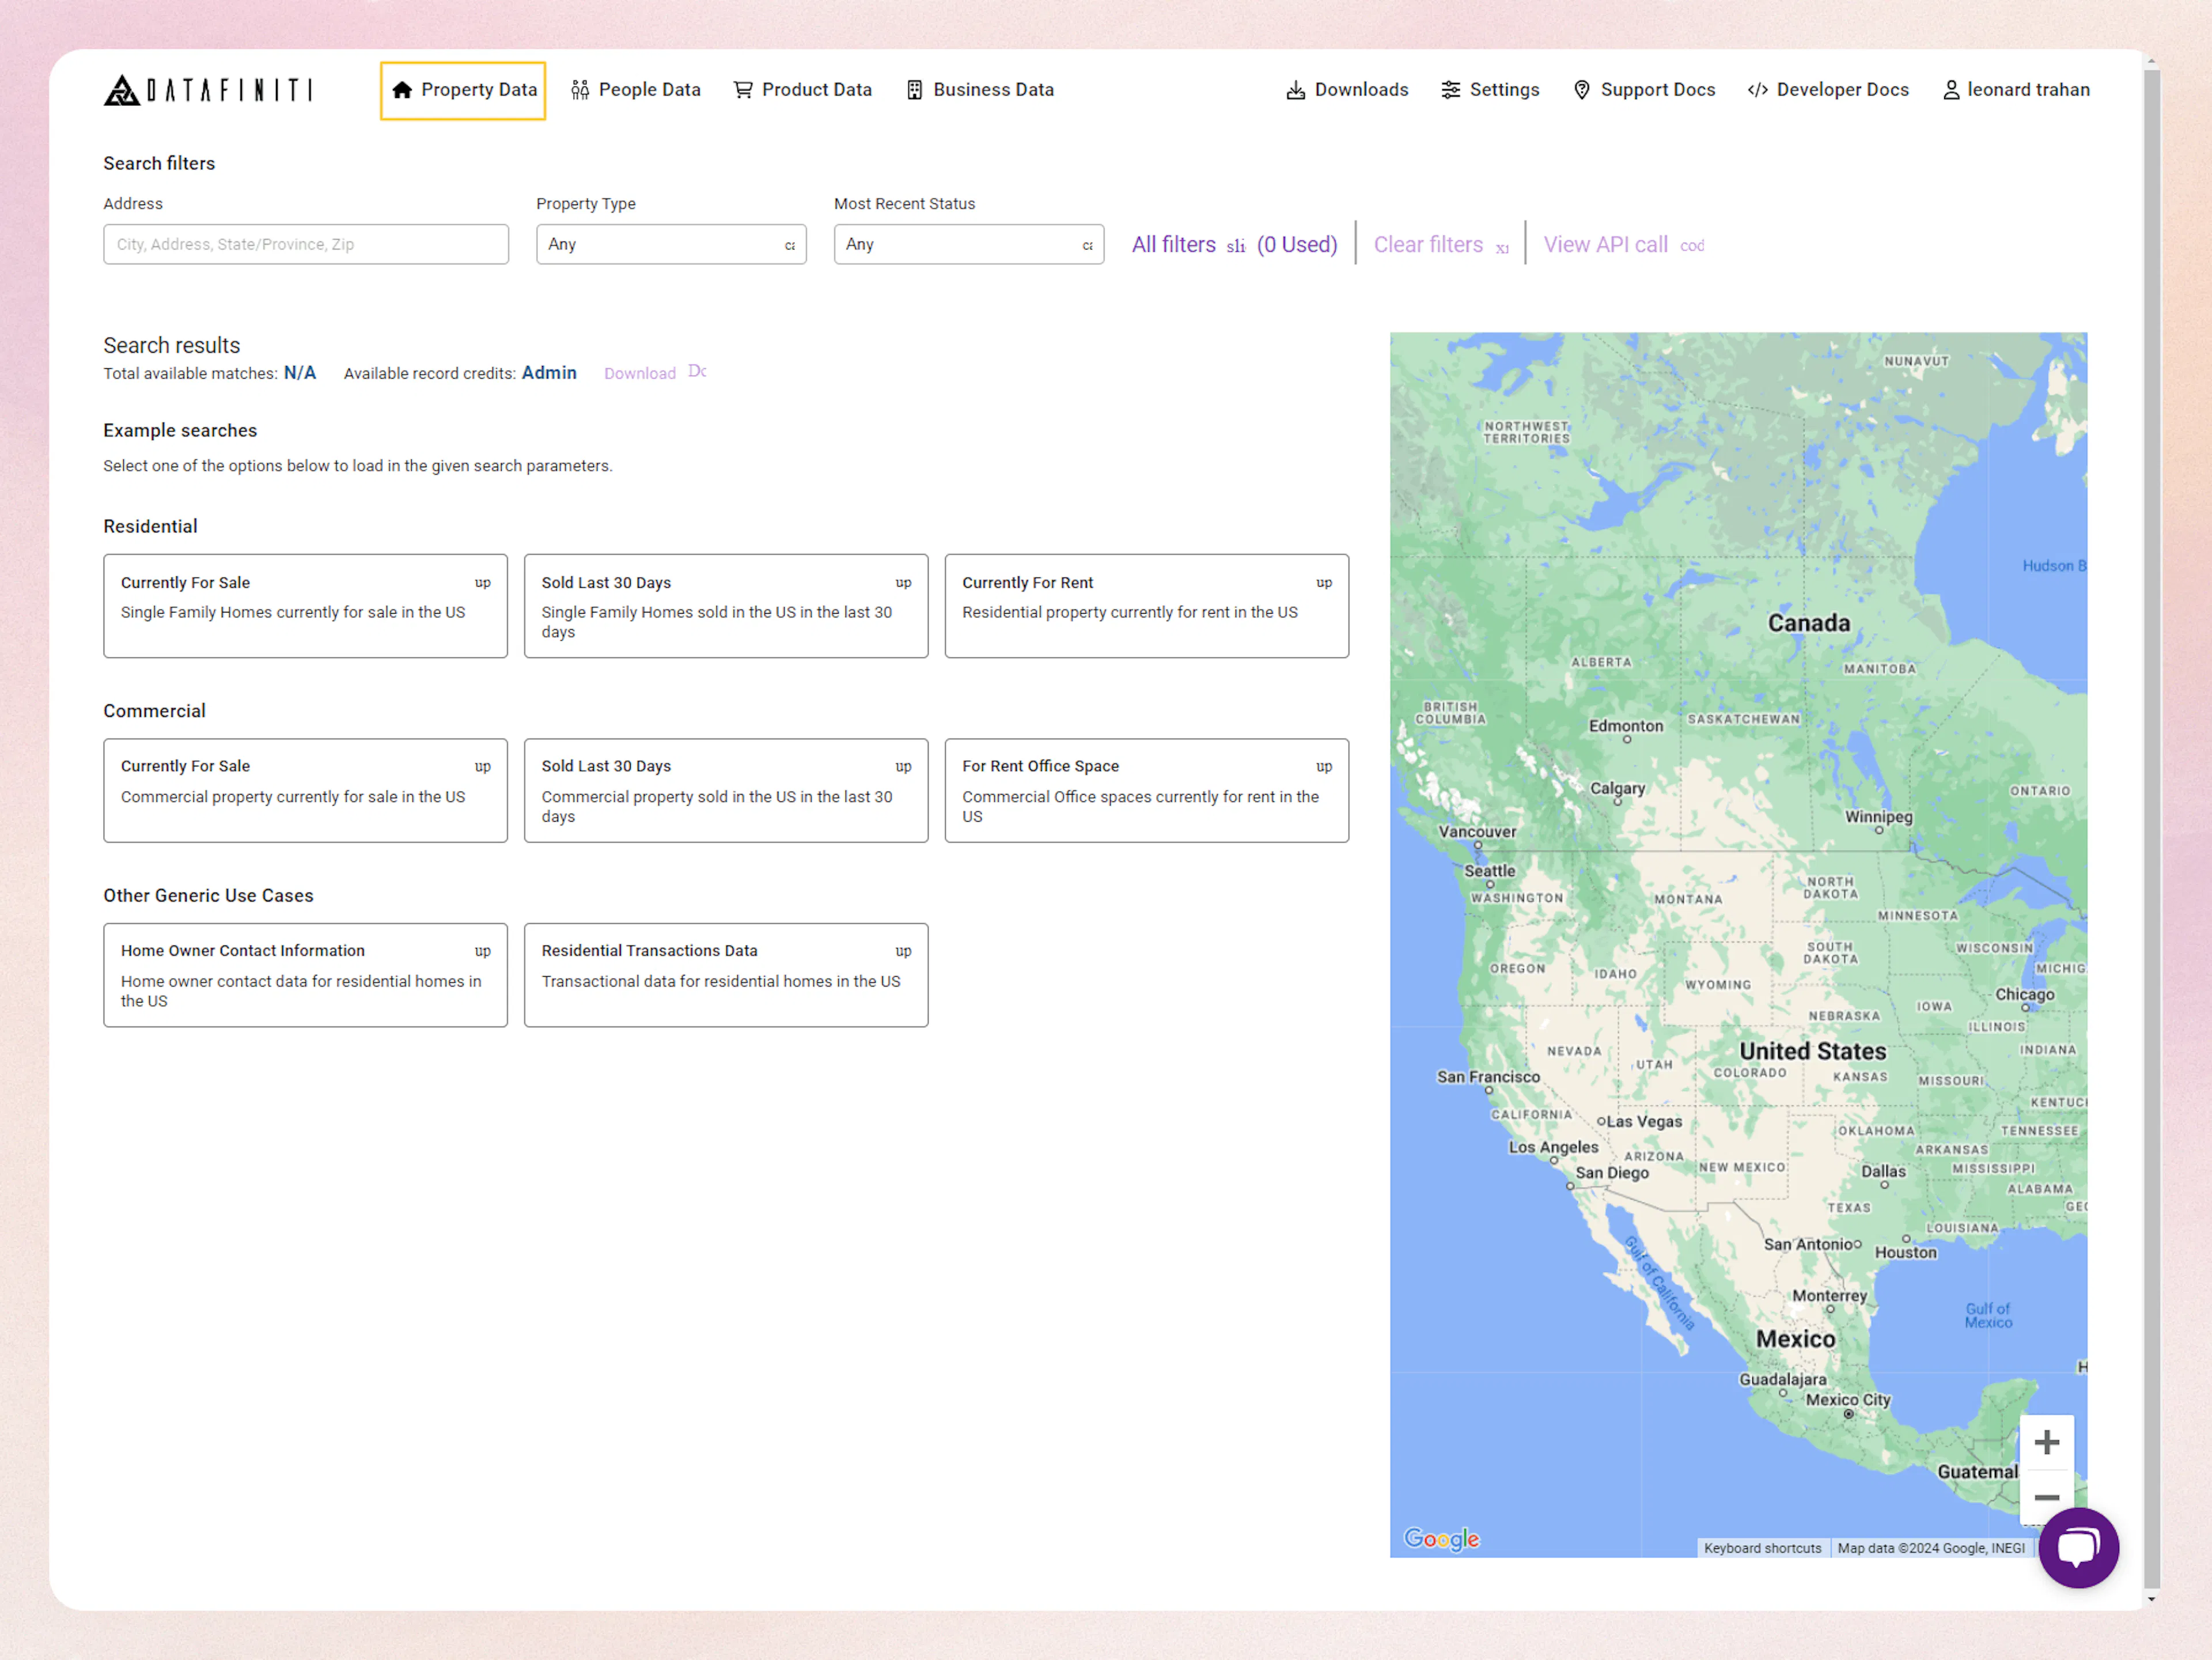Switch to the People Data tab
Screen dimensions: 2212x1660
point(636,89)
